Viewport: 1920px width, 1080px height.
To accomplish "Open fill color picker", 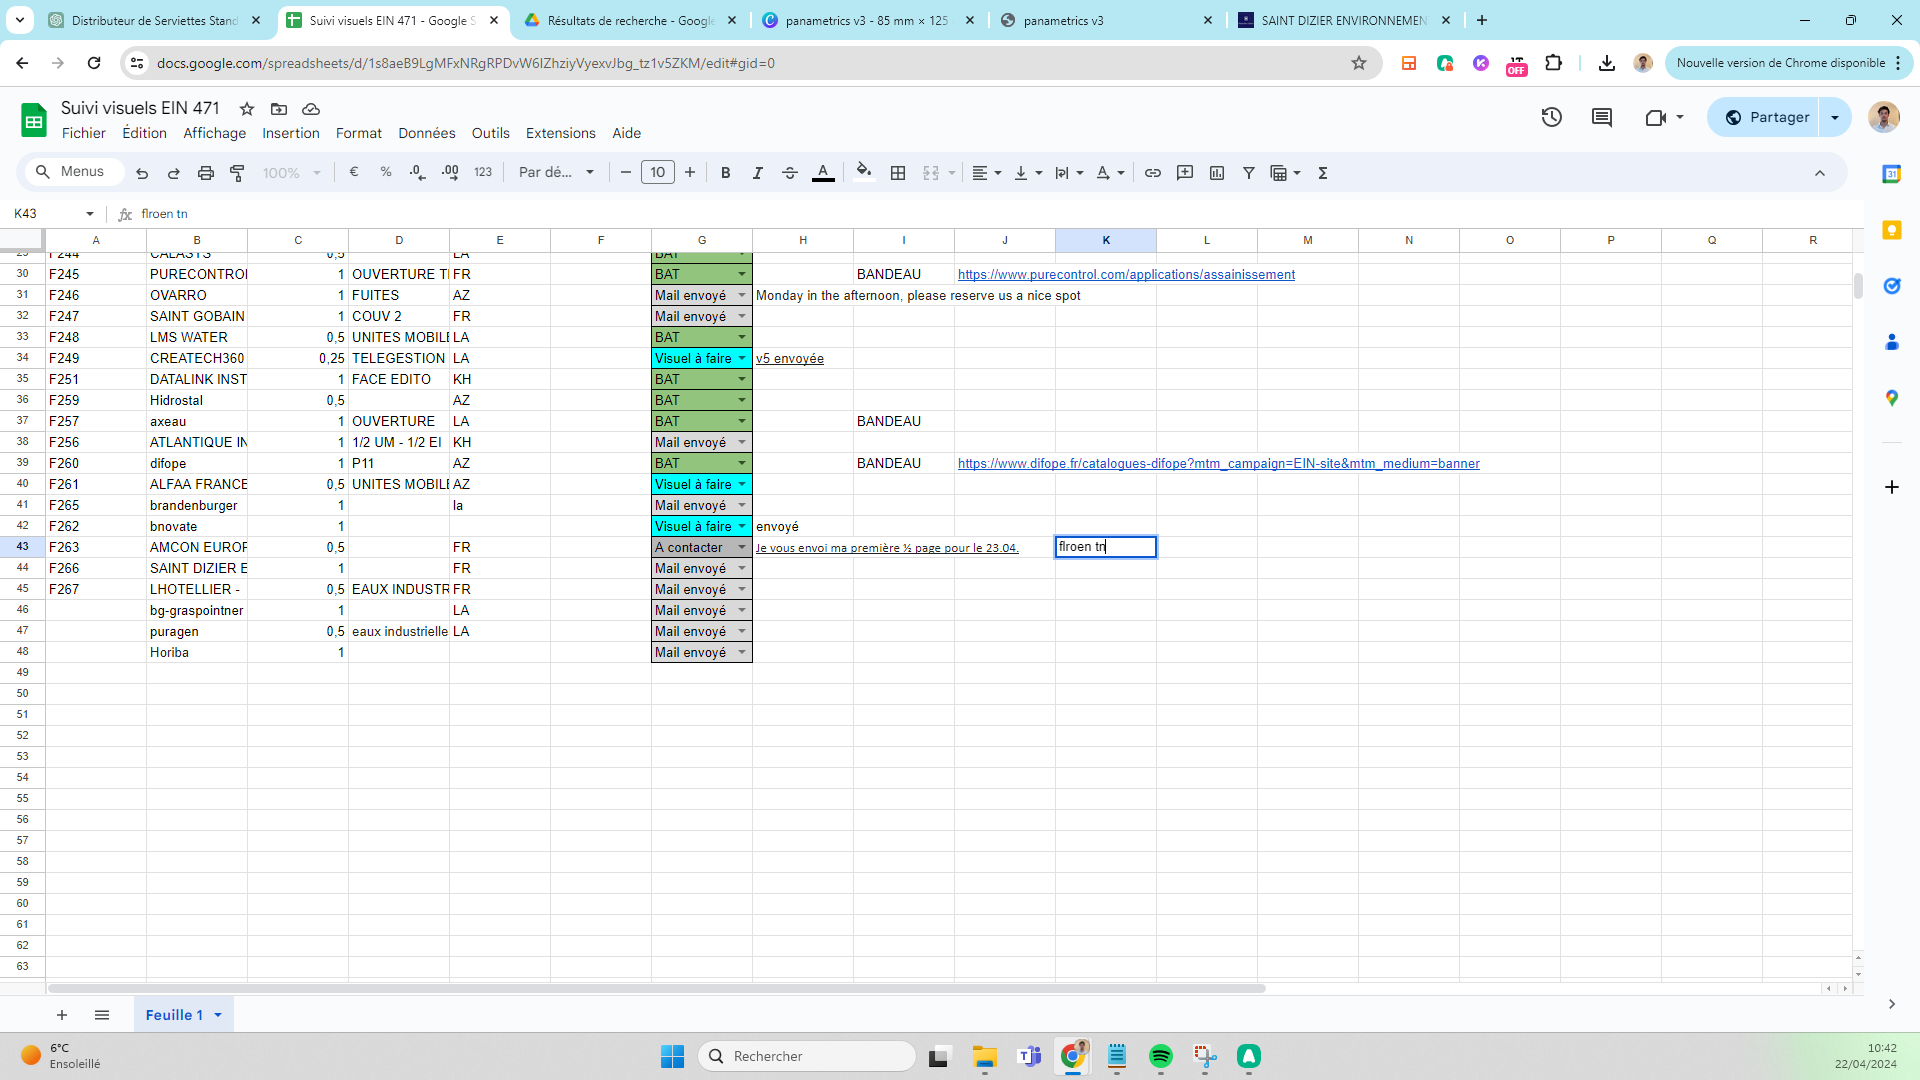I will pos(864,172).
